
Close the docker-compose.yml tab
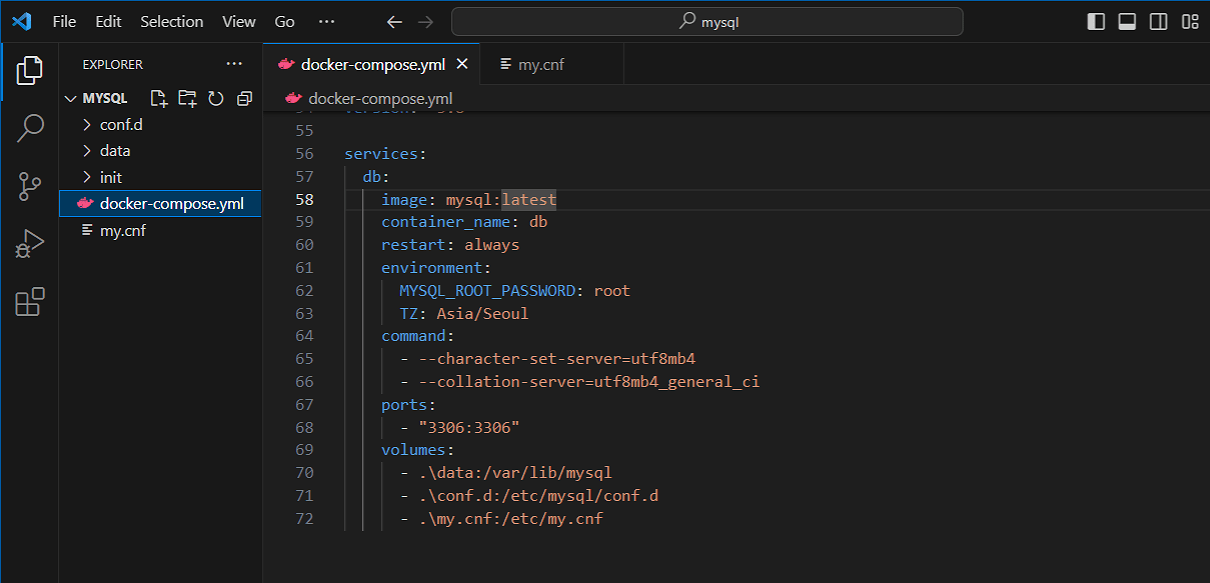point(462,64)
